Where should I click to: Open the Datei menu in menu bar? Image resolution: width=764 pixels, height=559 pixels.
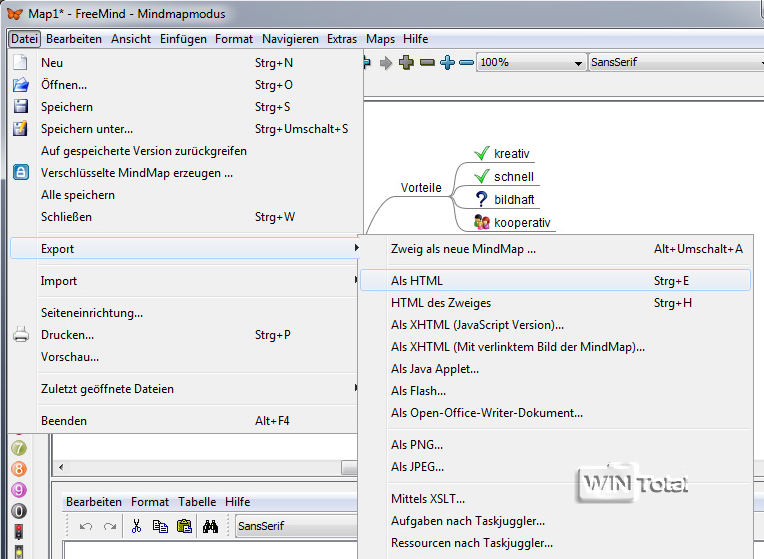[x=24, y=39]
